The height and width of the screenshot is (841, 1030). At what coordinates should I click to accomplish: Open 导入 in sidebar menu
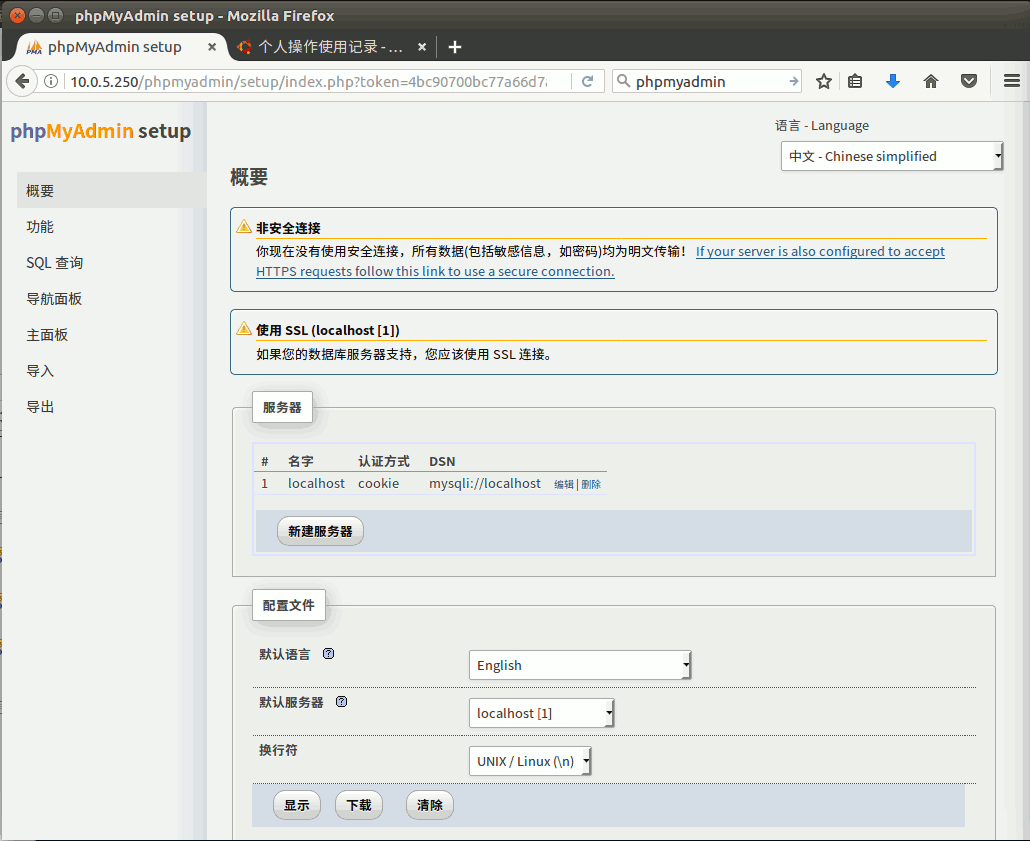click(x=40, y=371)
